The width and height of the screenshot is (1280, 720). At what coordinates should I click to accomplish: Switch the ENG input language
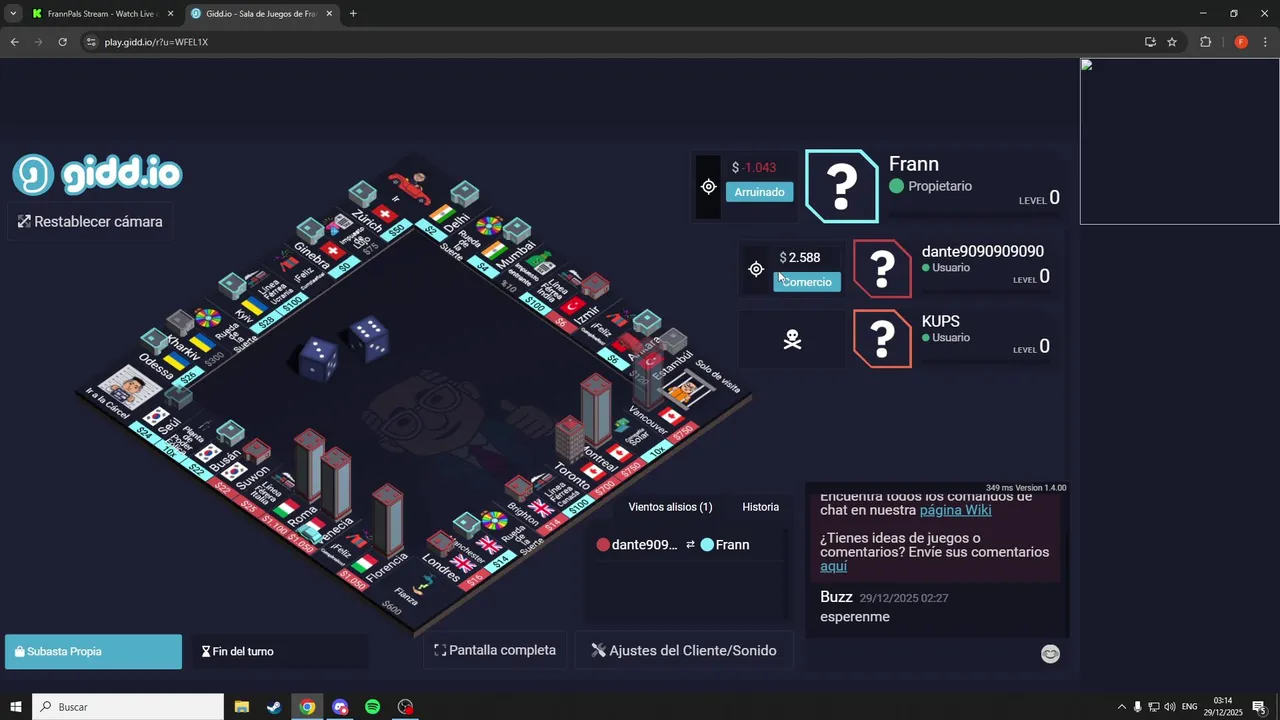(x=1189, y=707)
